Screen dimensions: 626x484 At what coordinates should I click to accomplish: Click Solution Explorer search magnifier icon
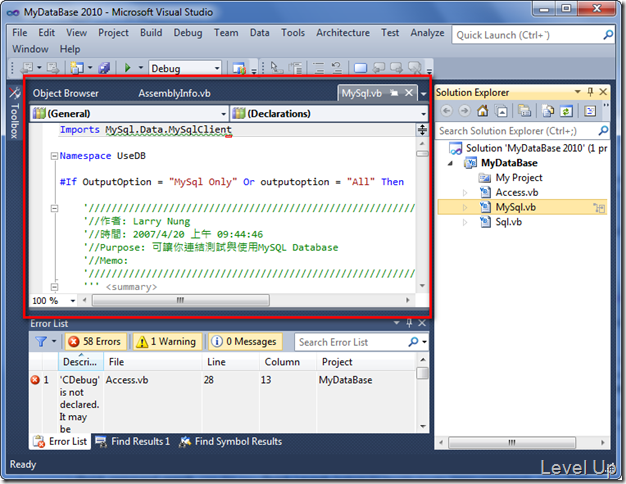tap(603, 131)
